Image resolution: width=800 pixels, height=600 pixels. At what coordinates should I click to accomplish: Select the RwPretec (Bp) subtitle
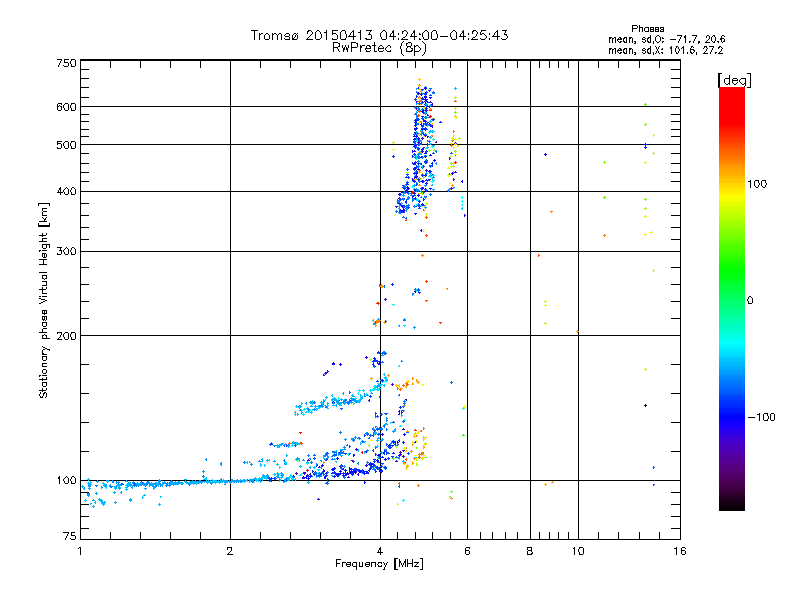379,47
